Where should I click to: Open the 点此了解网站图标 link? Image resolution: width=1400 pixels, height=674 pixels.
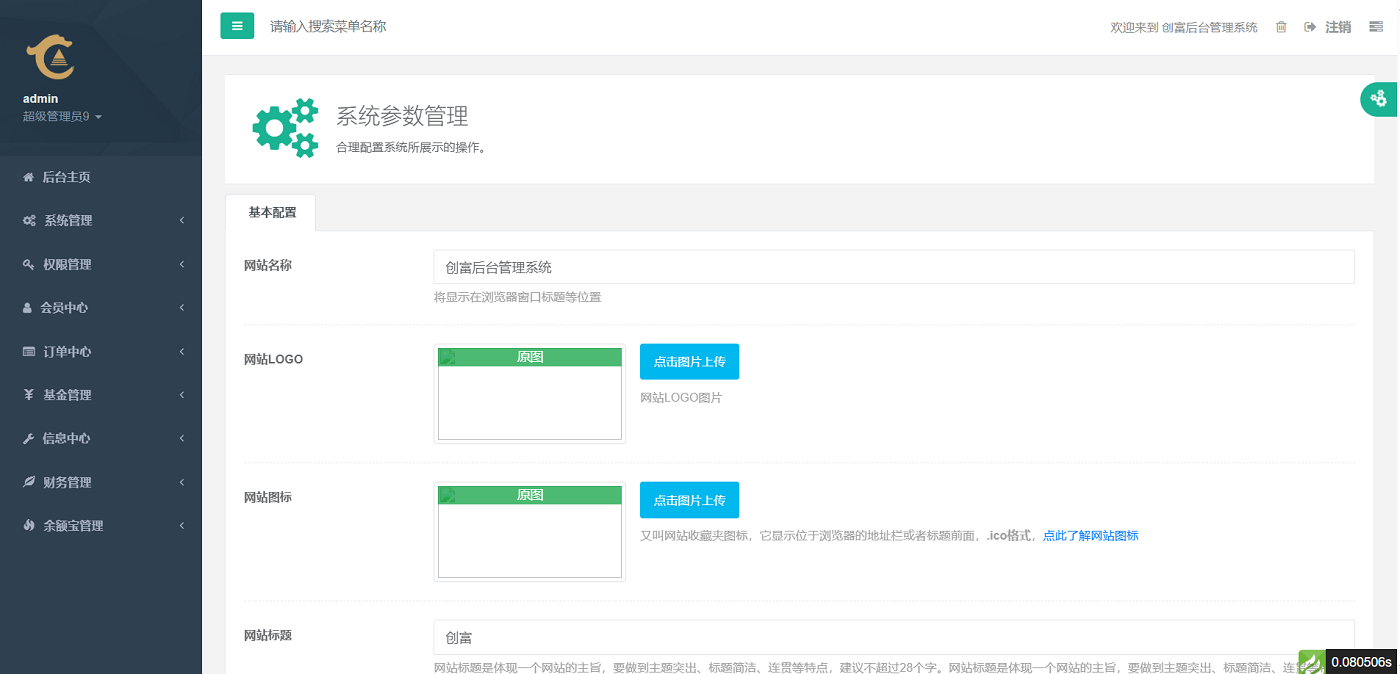pos(1091,535)
